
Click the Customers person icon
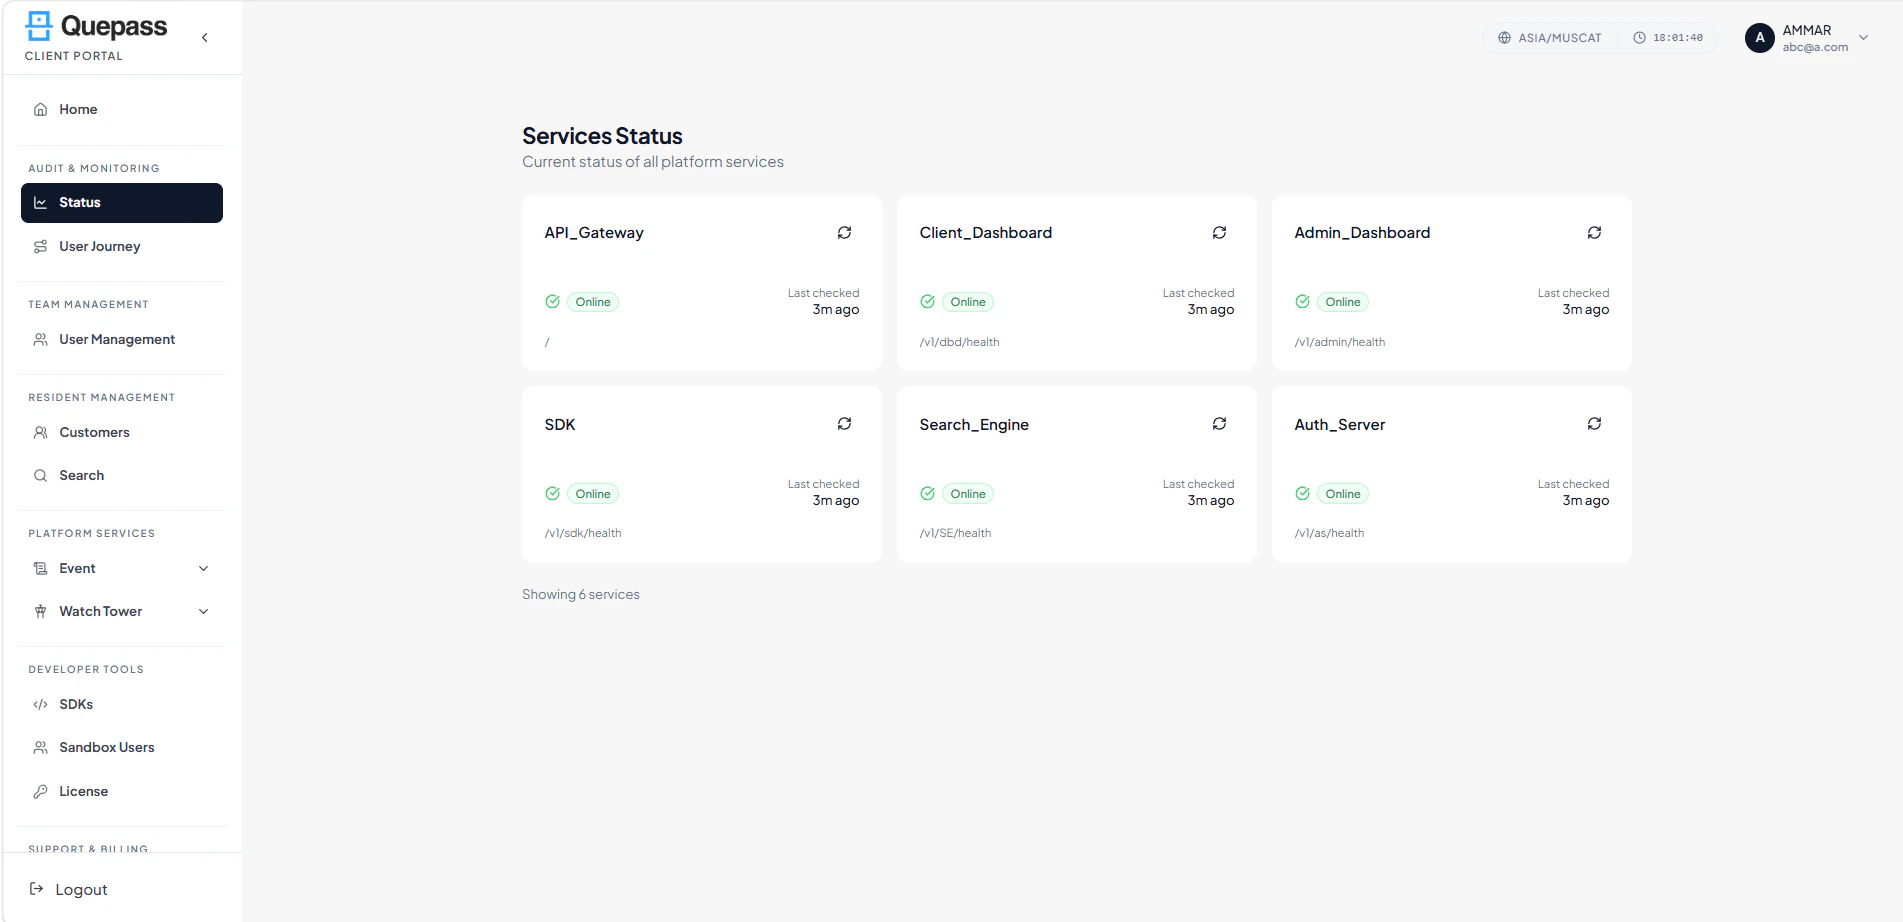click(40, 432)
